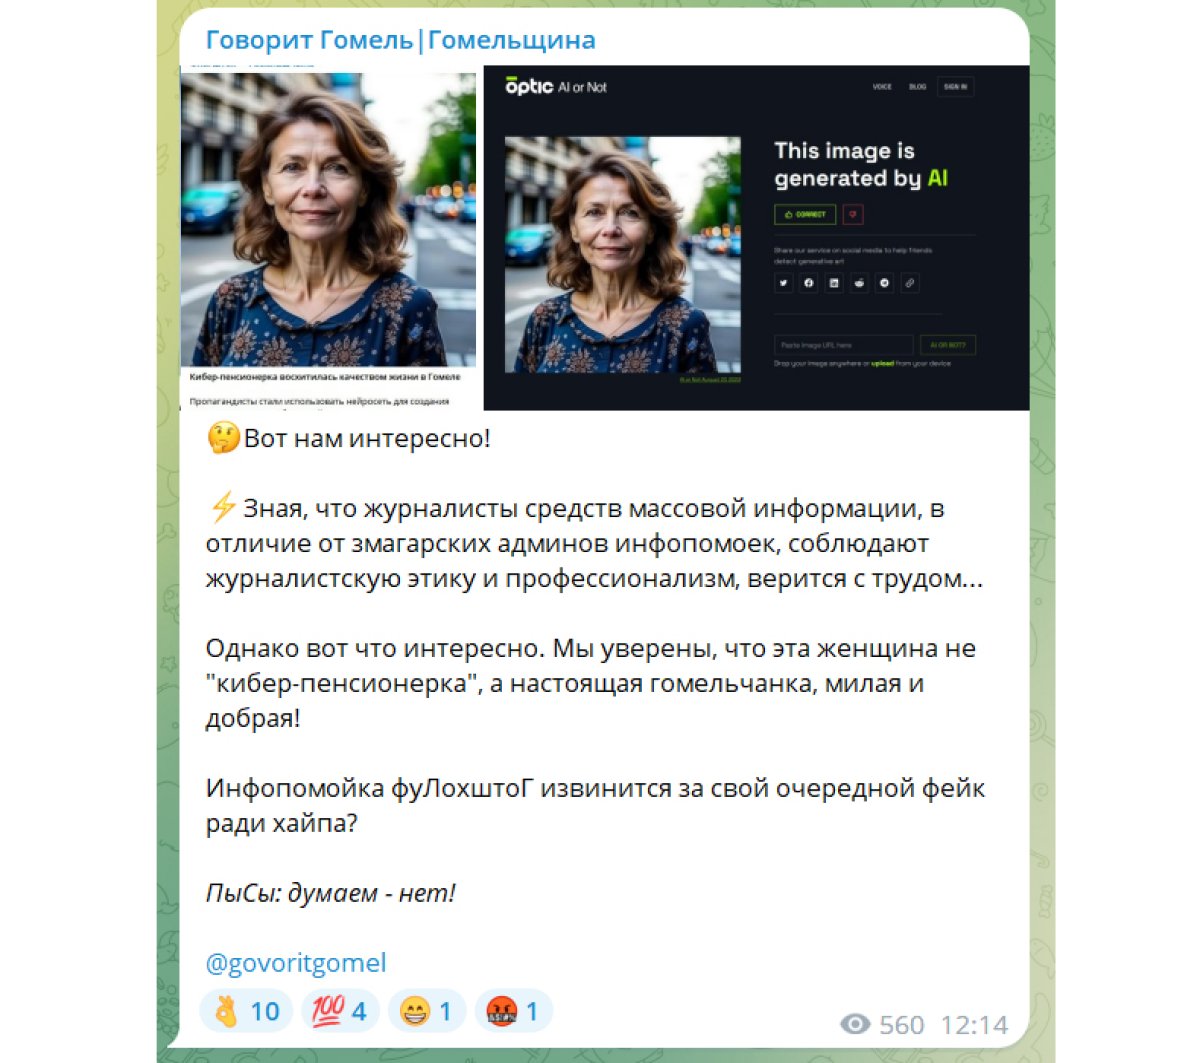Click the Reddit share icon

(x=859, y=283)
